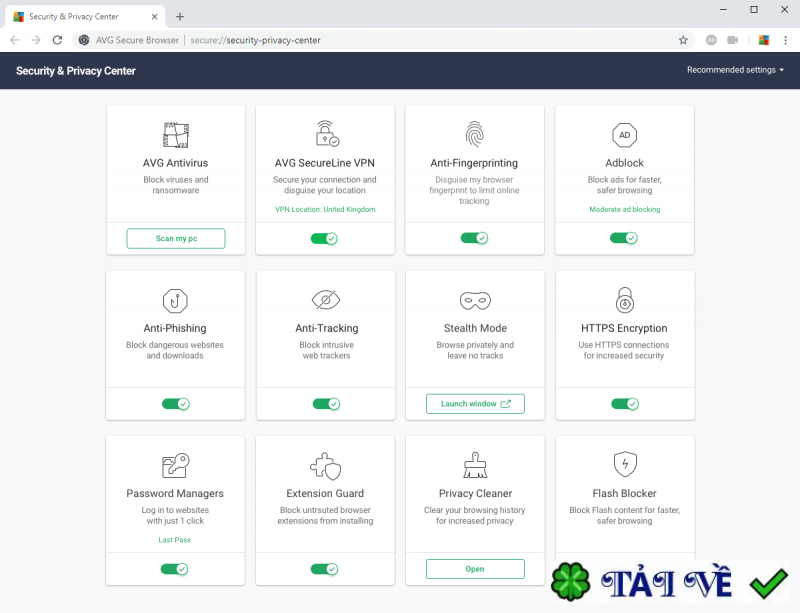Click the Scan my pc button
This screenshot has height=613, width=800.
176,238
